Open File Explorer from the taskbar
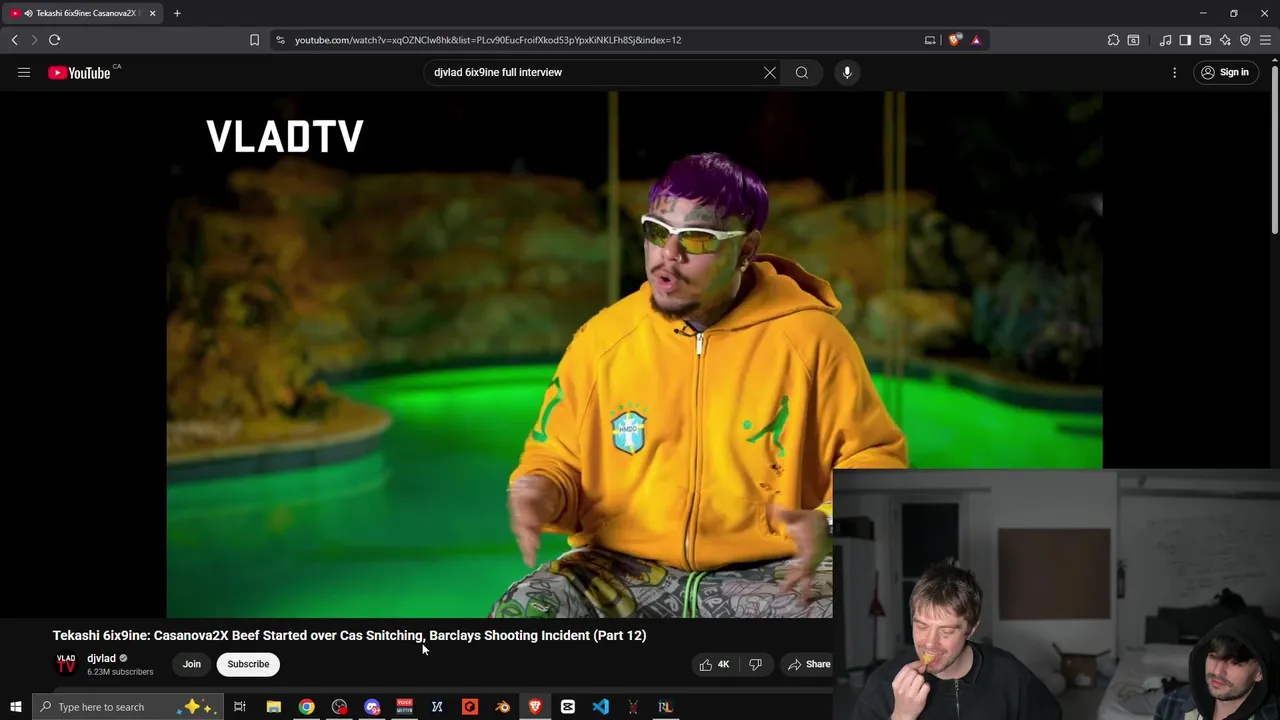 [x=273, y=707]
